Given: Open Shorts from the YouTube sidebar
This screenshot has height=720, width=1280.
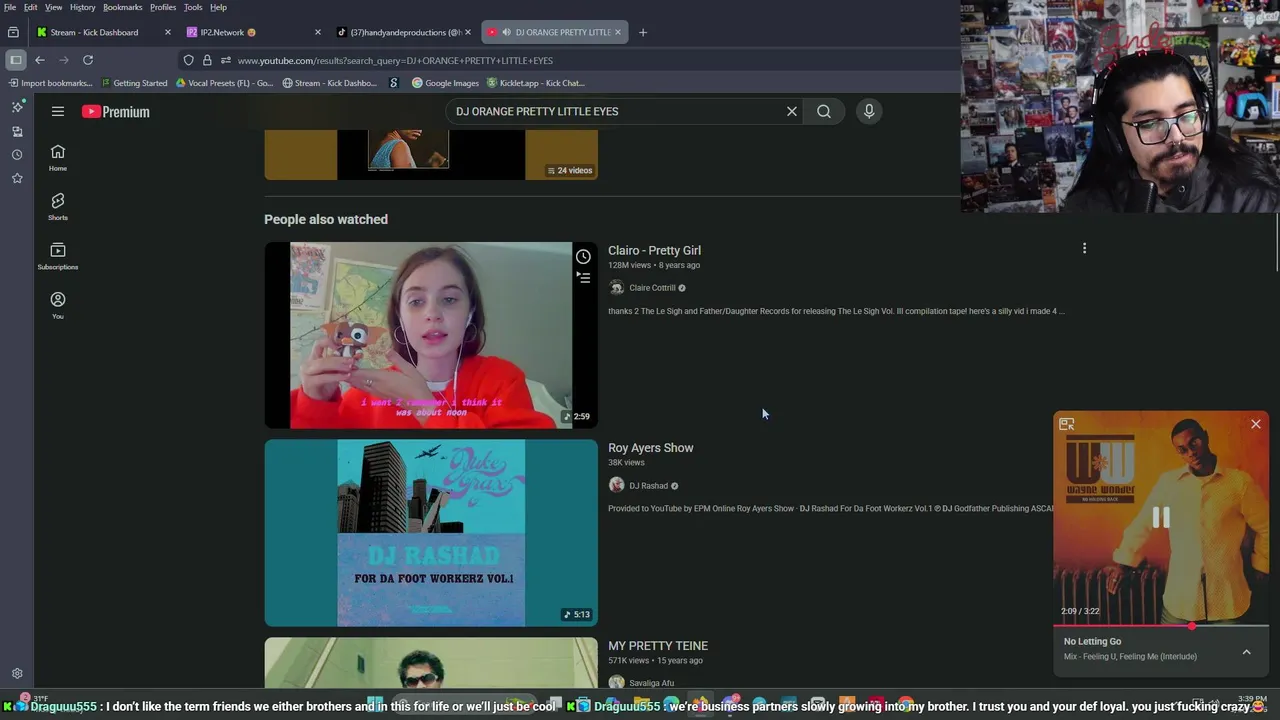Looking at the screenshot, I should coord(58,206).
